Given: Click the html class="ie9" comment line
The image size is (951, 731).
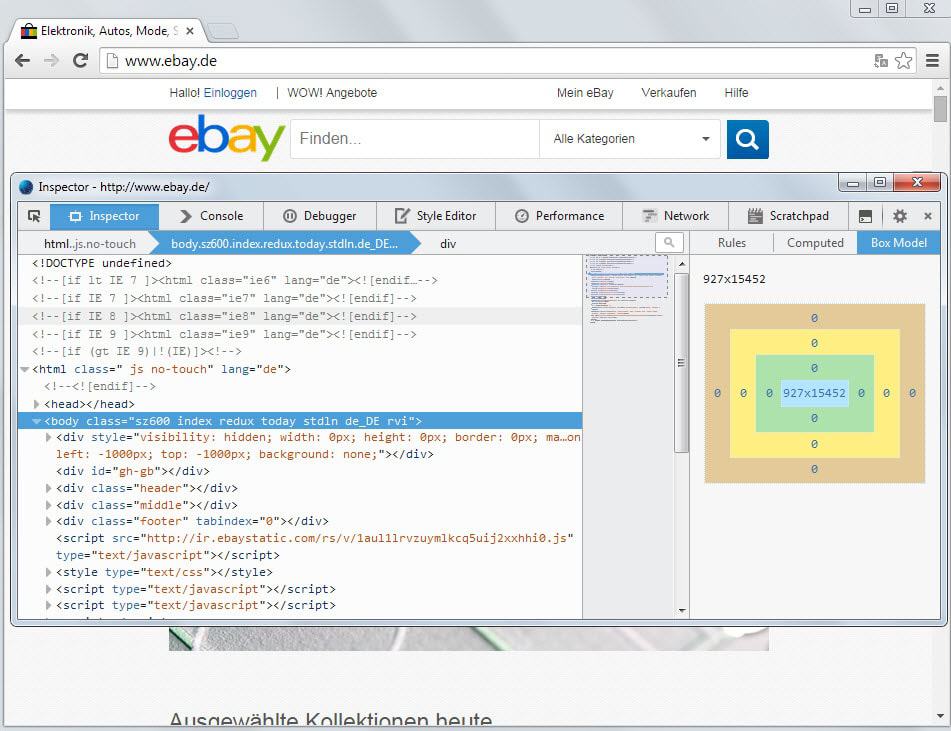Looking at the screenshot, I should 224,334.
